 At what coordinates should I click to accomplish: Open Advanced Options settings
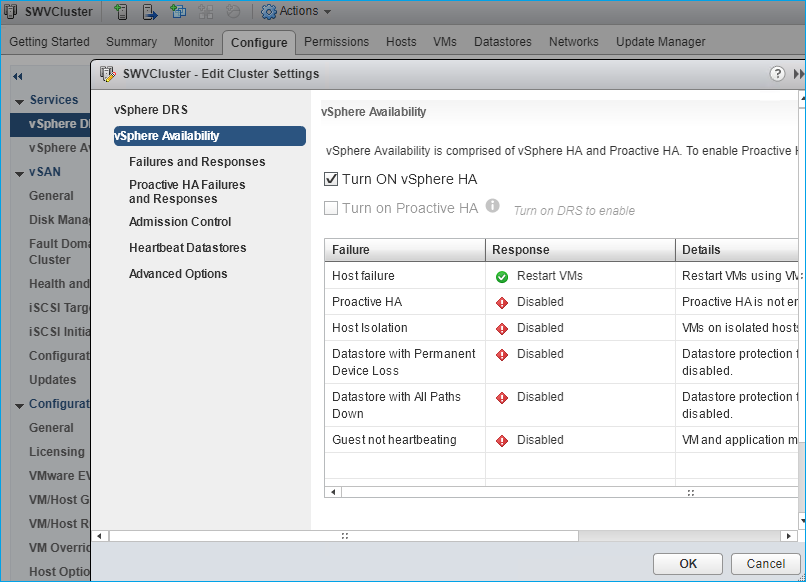point(178,274)
